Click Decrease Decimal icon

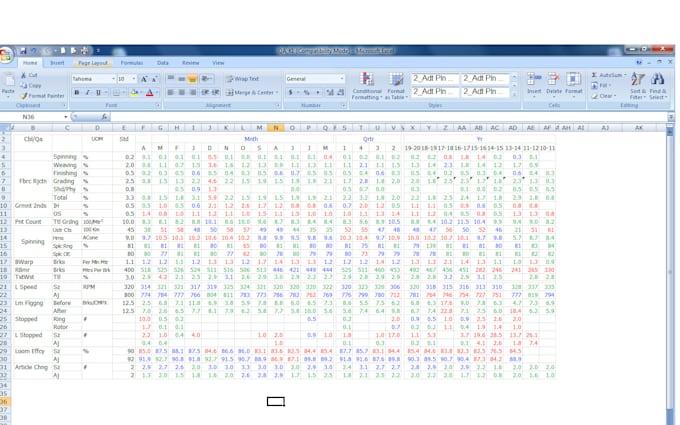(x=341, y=92)
